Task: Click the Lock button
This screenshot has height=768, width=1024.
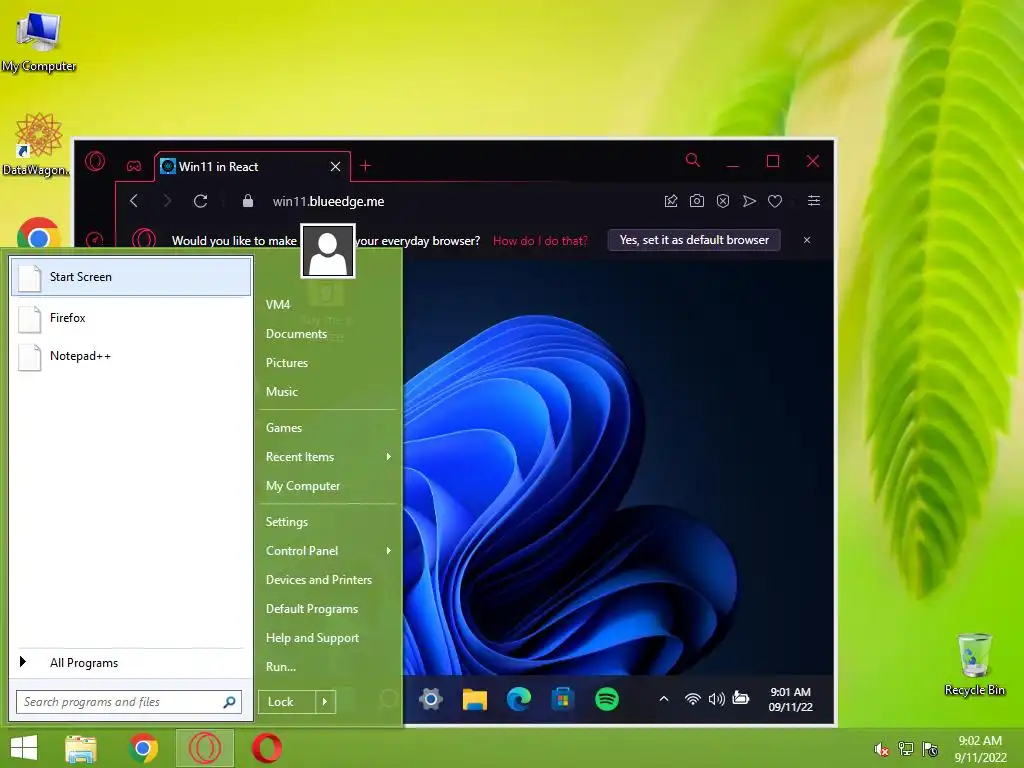Action: 287,702
